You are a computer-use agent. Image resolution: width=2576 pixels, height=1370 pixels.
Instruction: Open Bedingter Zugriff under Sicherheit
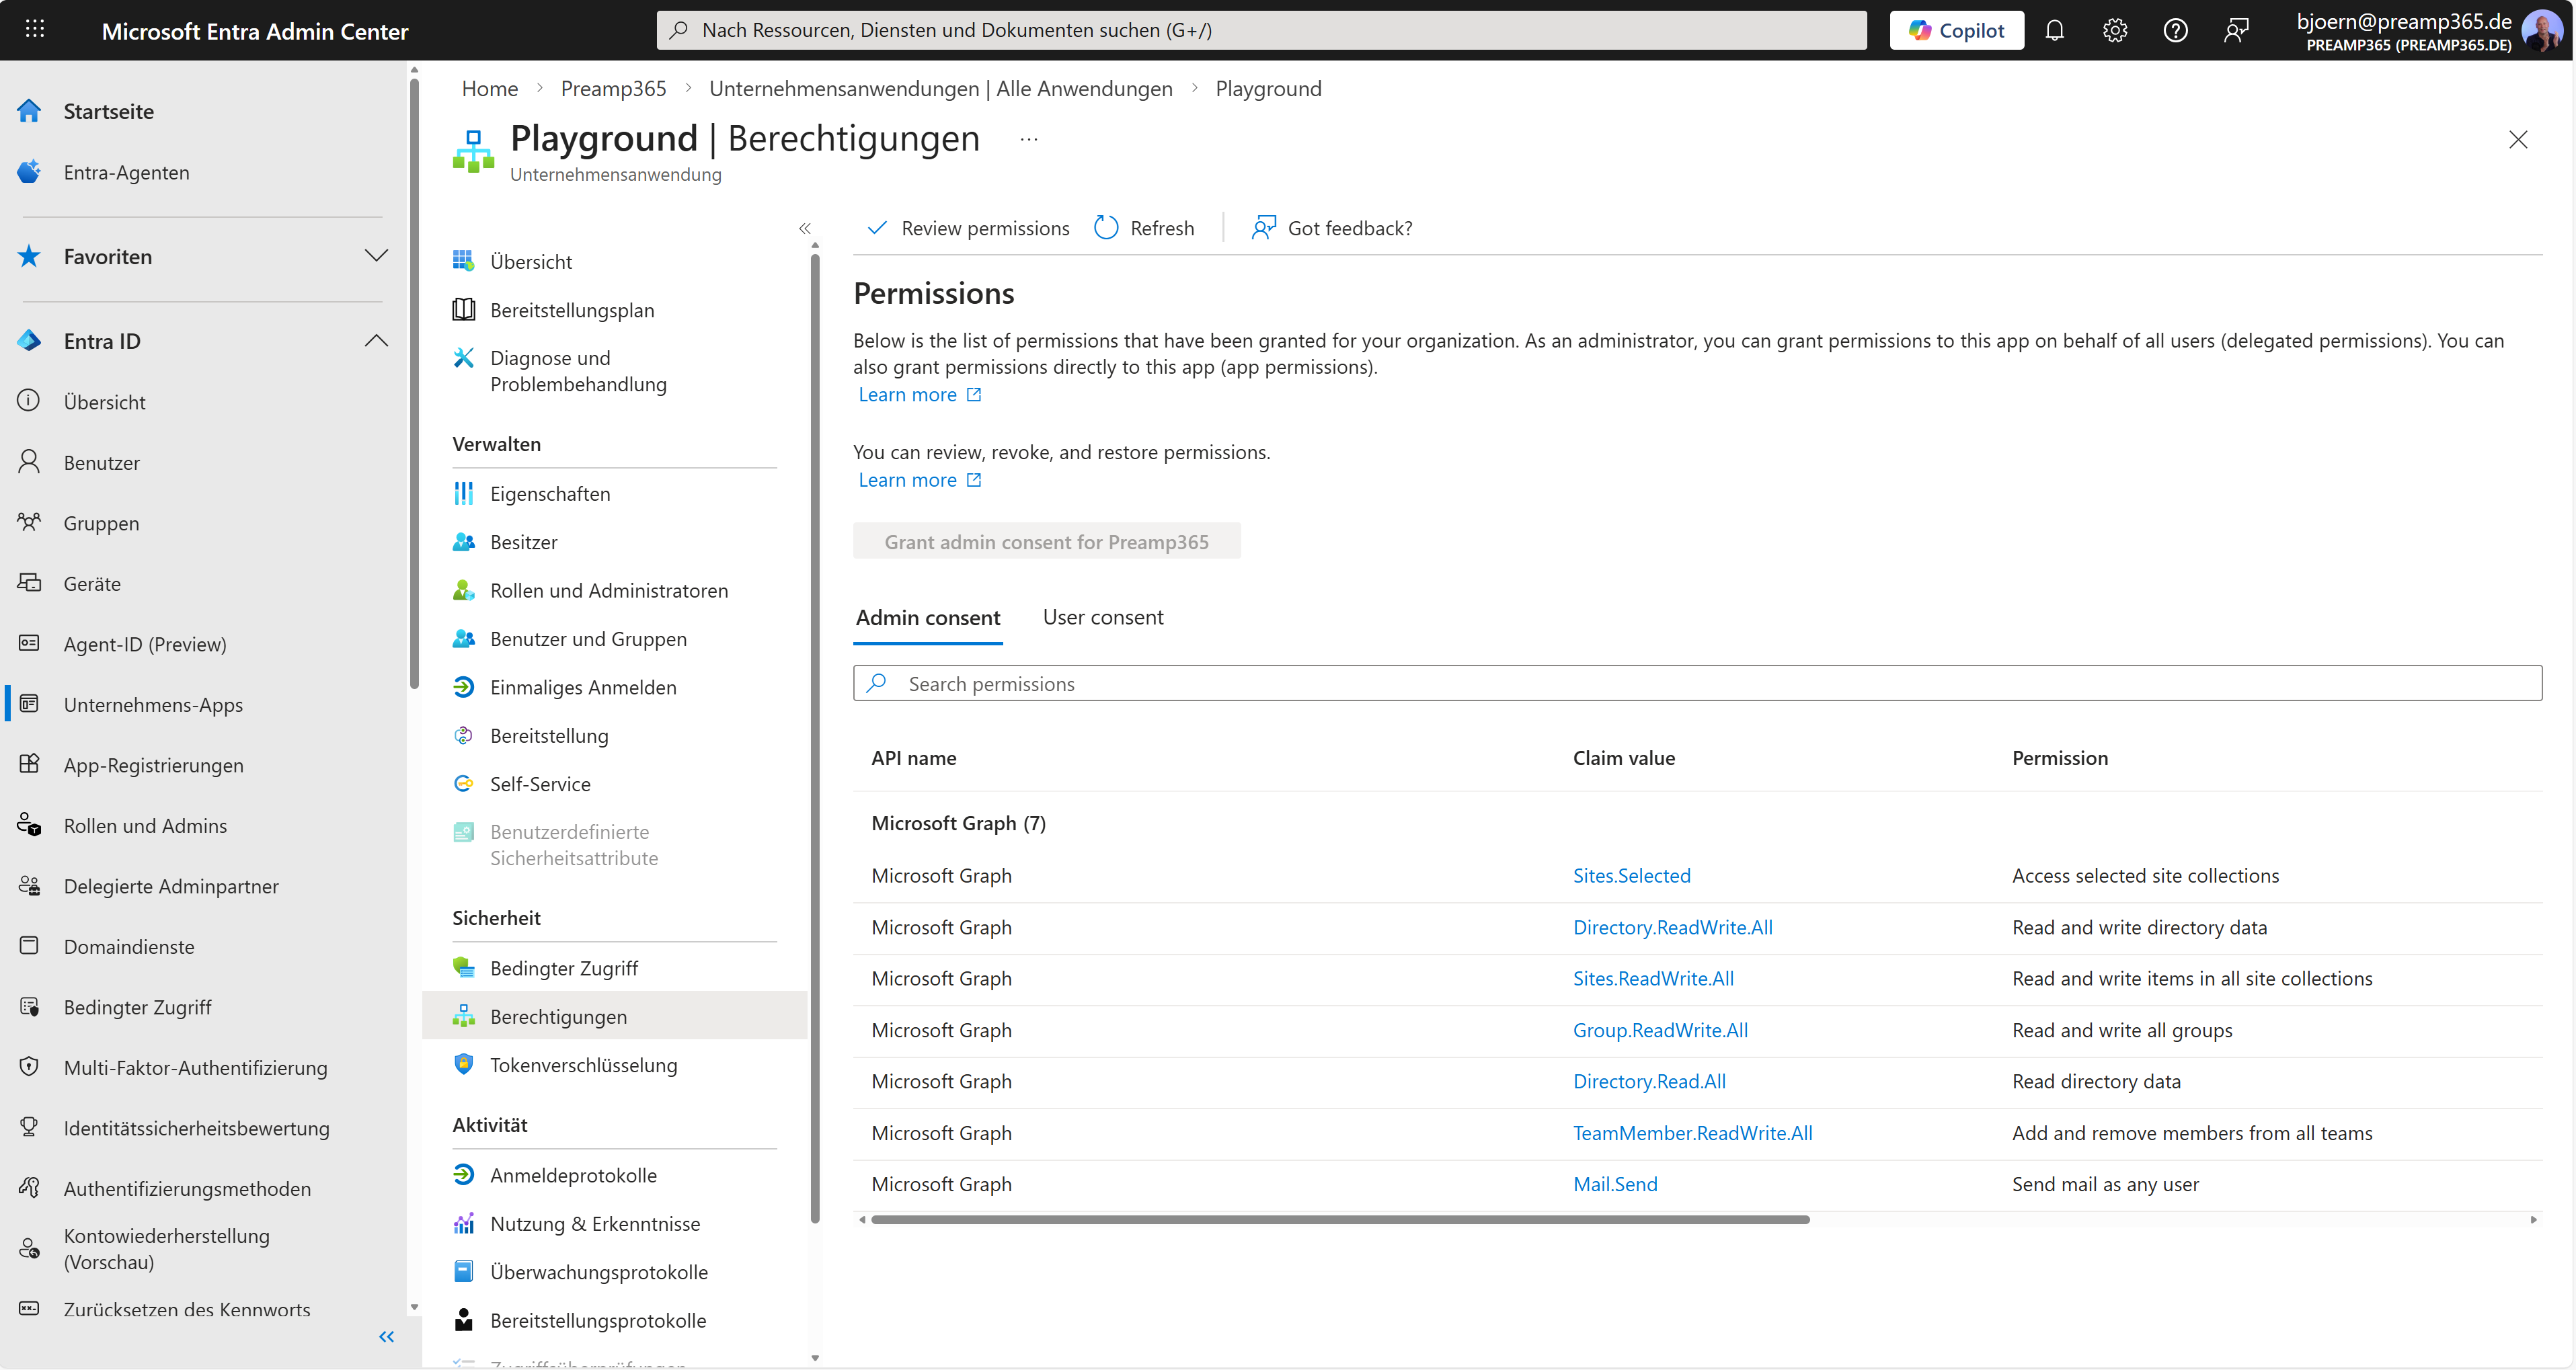[x=564, y=967]
